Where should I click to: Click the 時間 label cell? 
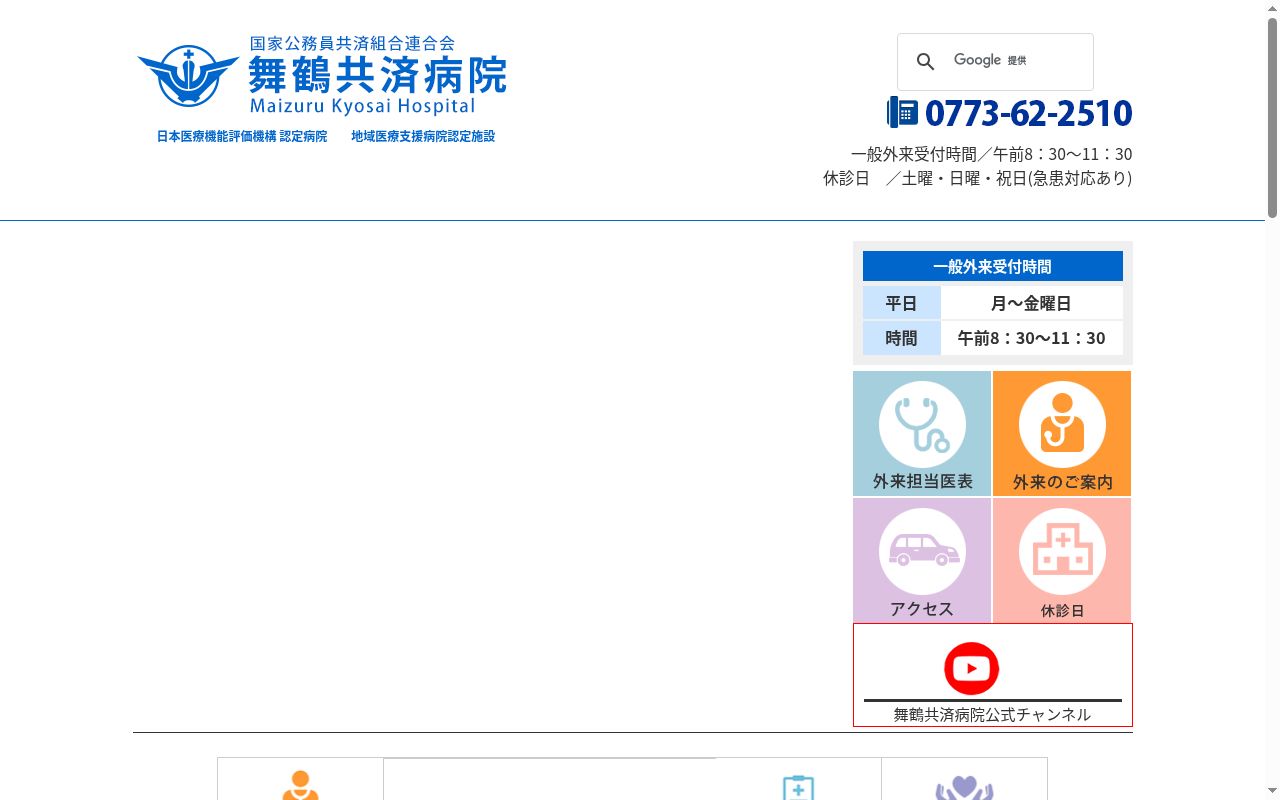901,338
